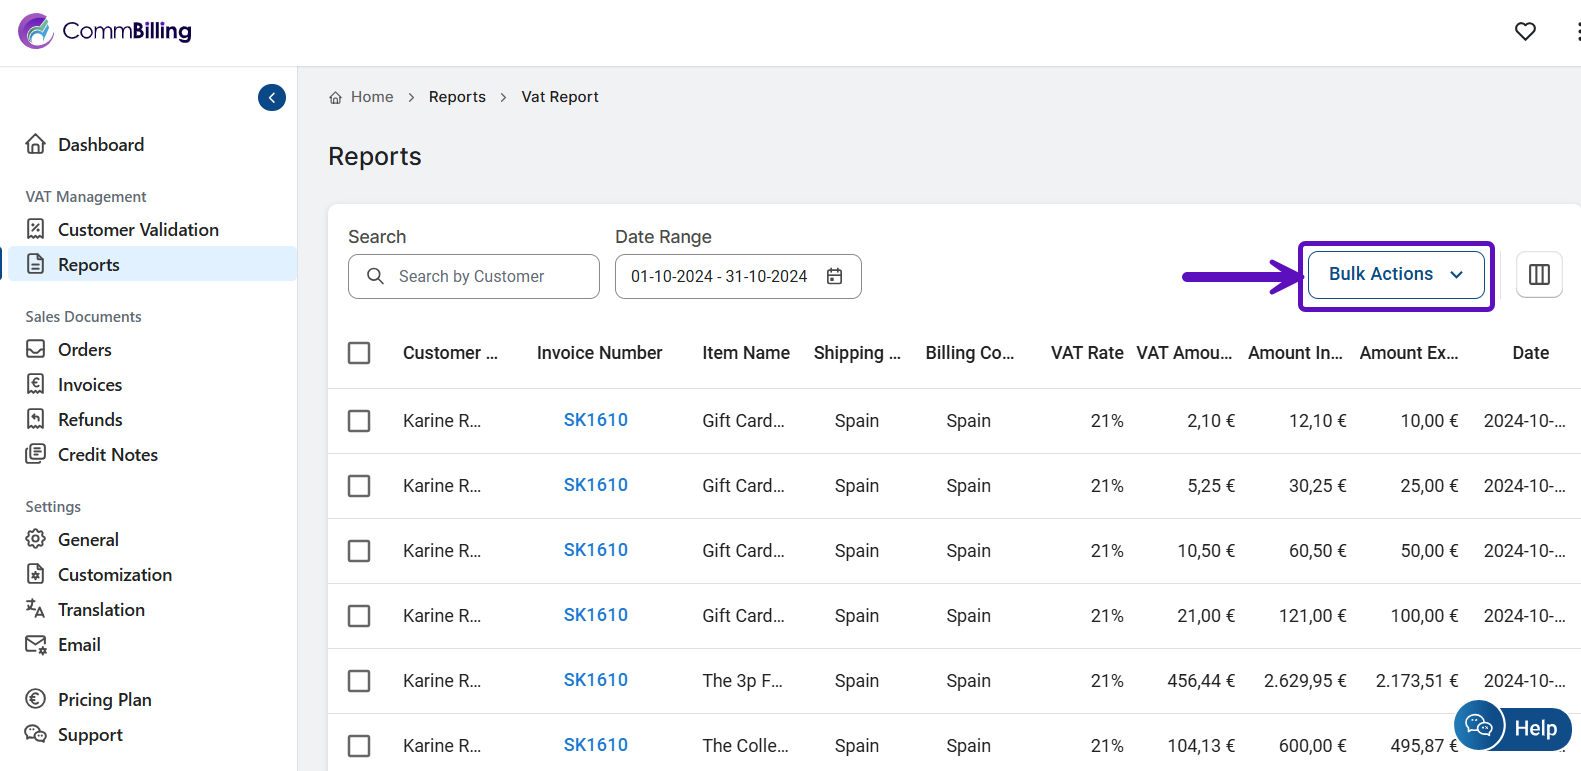This screenshot has width=1581, height=771.
Task: Open the top-right three-dot menu
Action: (x=1576, y=32)
